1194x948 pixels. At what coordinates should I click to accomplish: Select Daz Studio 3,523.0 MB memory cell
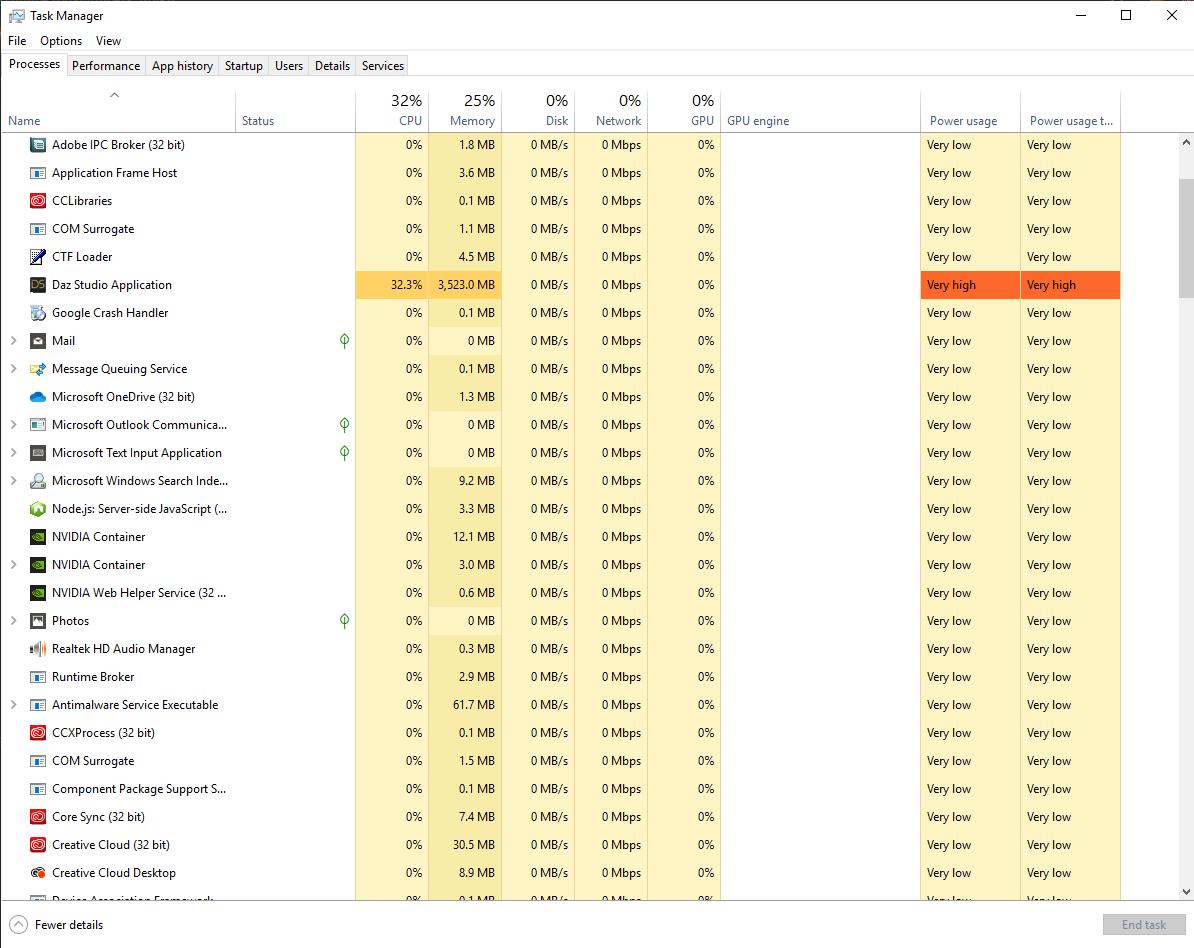point(465,285)
